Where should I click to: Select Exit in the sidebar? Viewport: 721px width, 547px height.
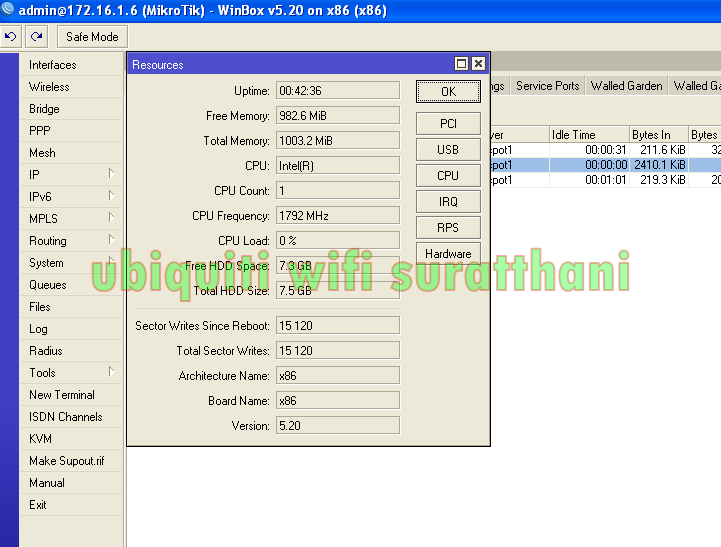coord(71,505)
